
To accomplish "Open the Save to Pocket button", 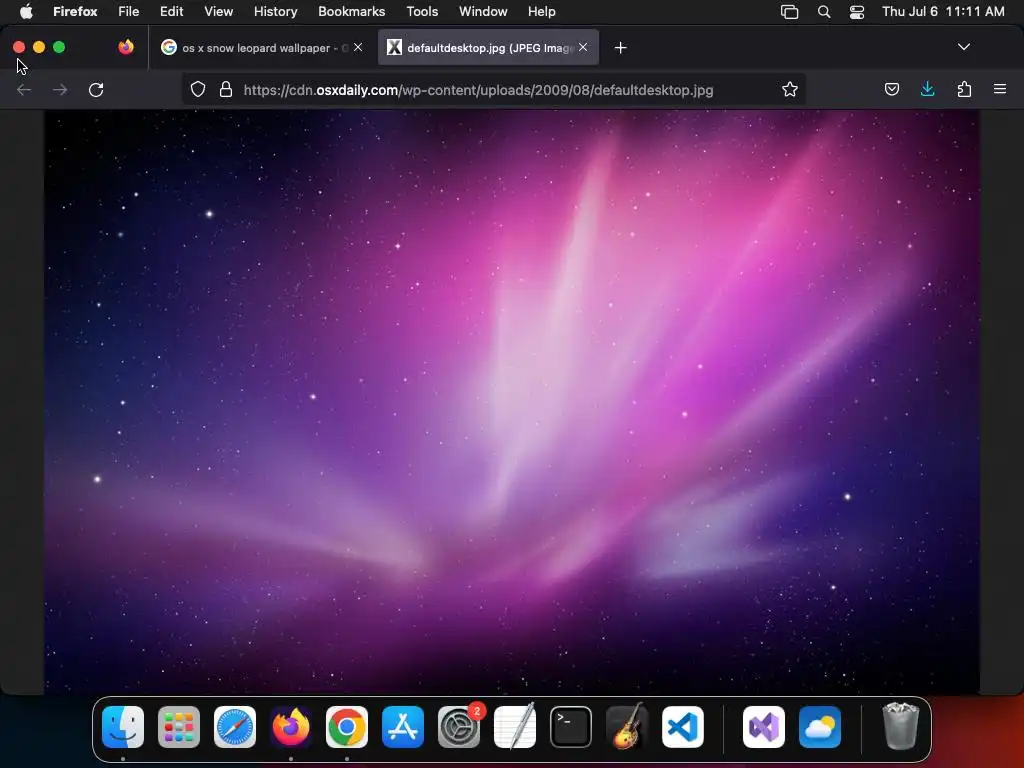I will 891,89.
